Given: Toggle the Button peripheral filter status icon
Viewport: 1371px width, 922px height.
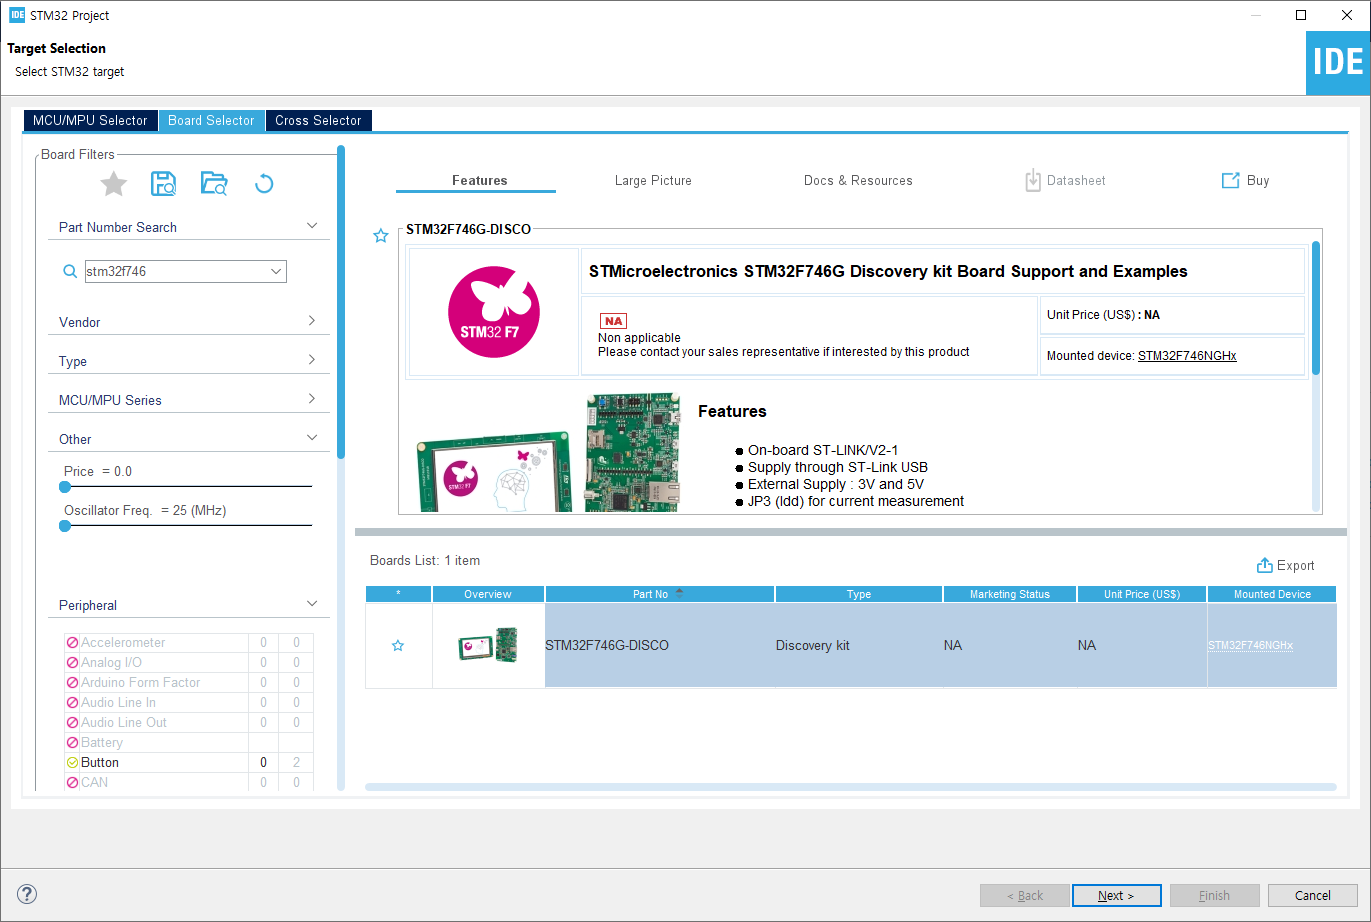Looking at the screenshot, I should click(72, 762).
